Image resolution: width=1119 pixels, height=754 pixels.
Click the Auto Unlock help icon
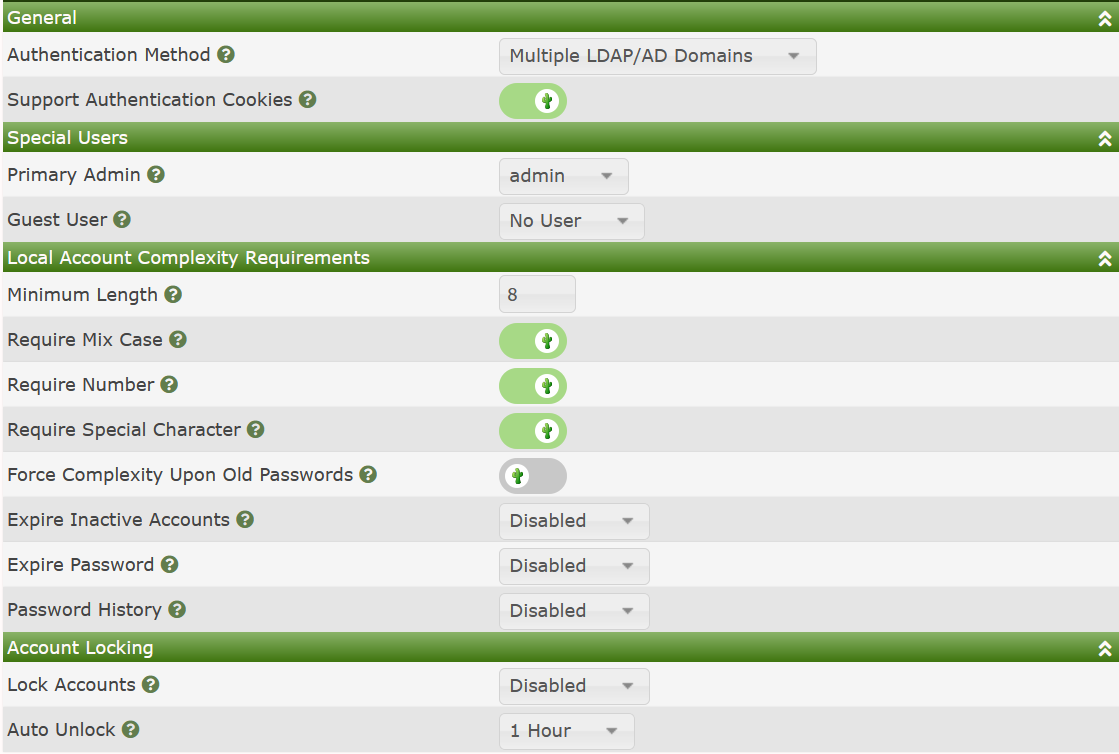coord(131,730)
